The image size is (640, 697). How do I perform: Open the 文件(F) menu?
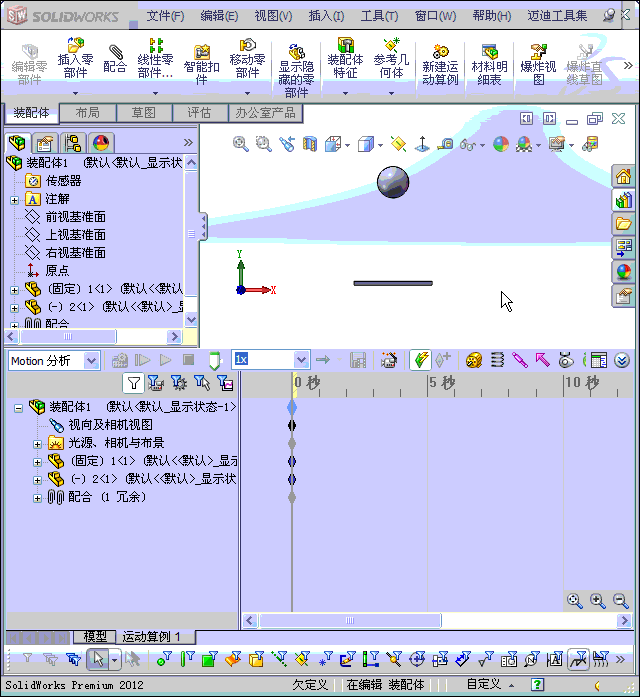[165, 16]
